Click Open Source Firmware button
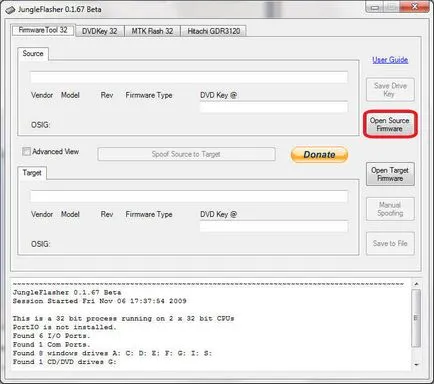Image resolution: width=434 pixels, height=384 pixels. point(390,124)
